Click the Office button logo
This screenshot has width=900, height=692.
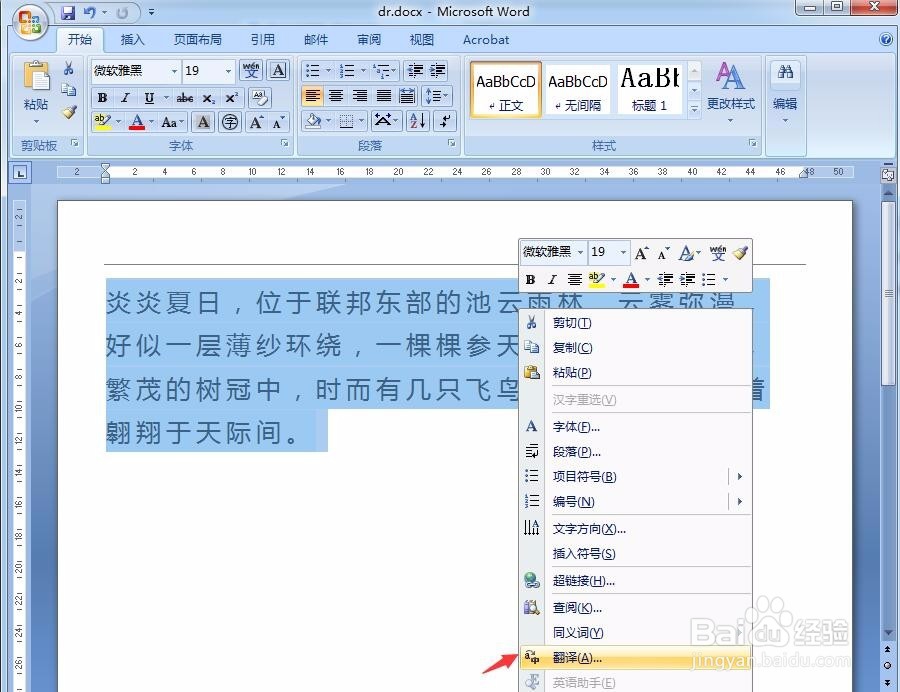coord(29,22)
